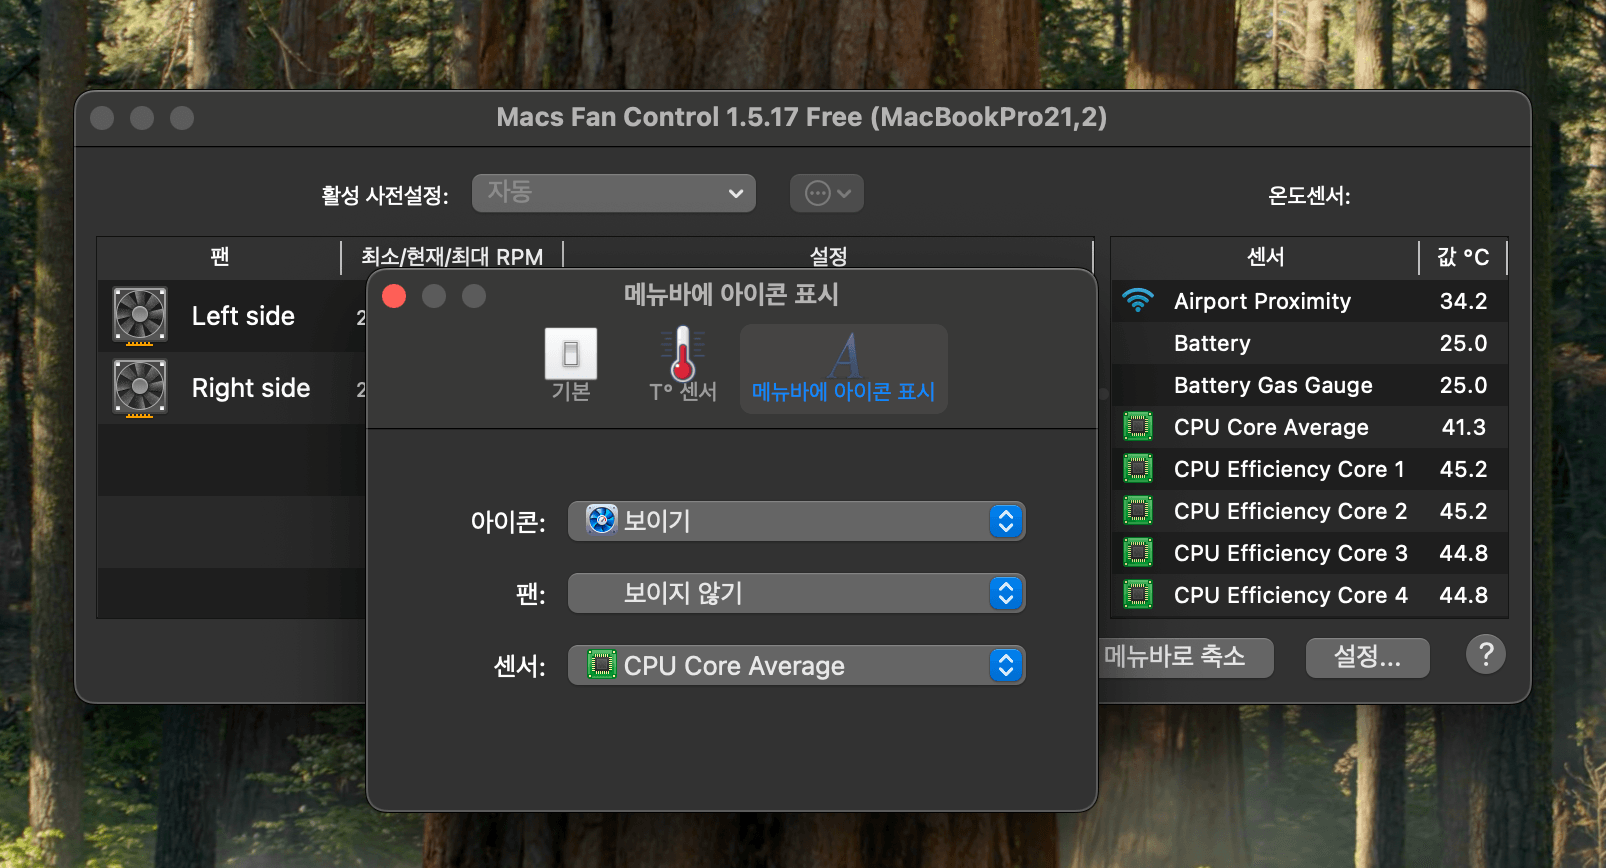Select the CPU Efficiency Core 4 row
This screenshot has width=1606, height=868.
coord(1309,595)
